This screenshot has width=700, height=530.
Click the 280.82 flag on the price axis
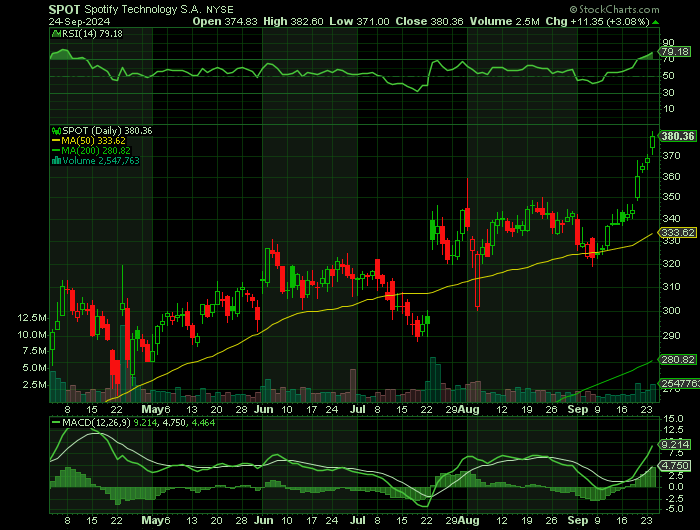point(678,359)
